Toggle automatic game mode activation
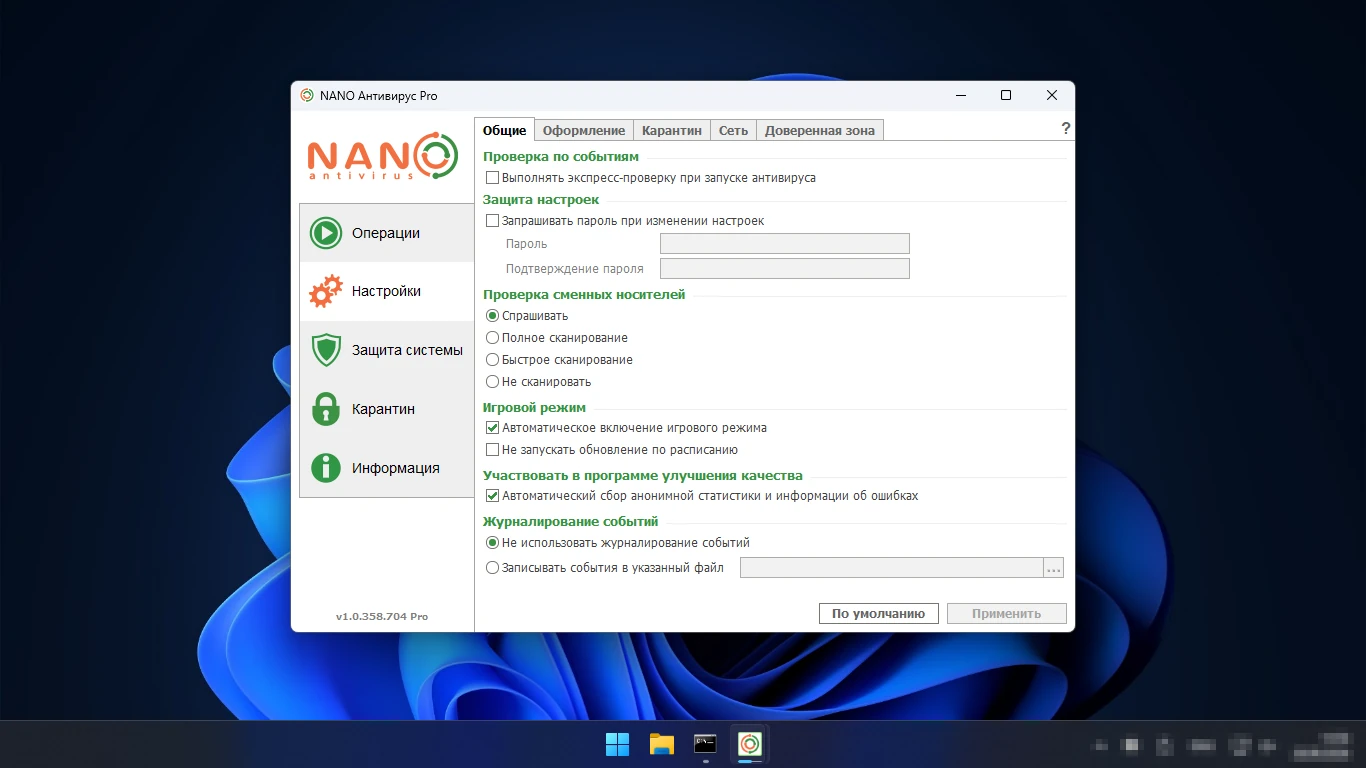The width and height of the screenshot is (1366, 768). point(492,428)
